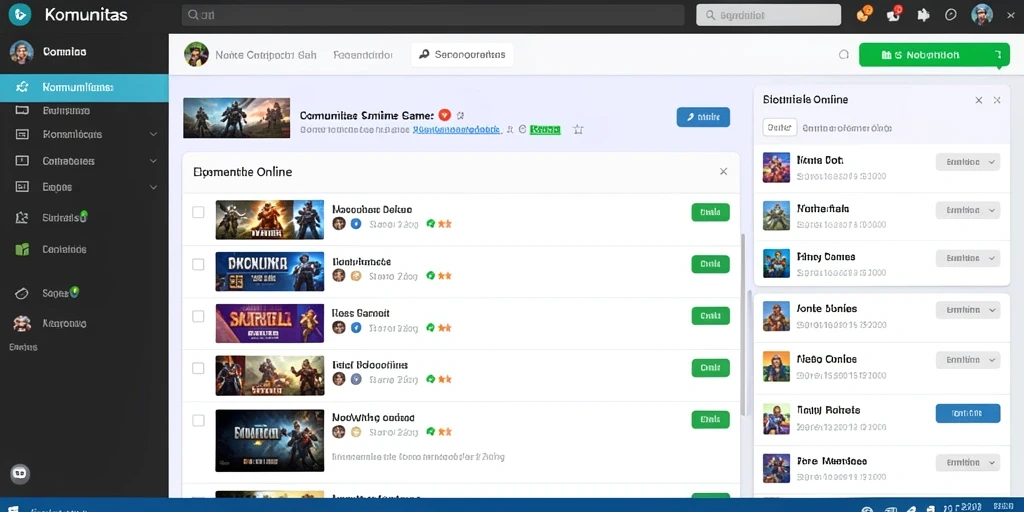This screenshot has height=512, width=1024.
Task: Click the red heart icon beside community title
Action: tap(445, 115)
